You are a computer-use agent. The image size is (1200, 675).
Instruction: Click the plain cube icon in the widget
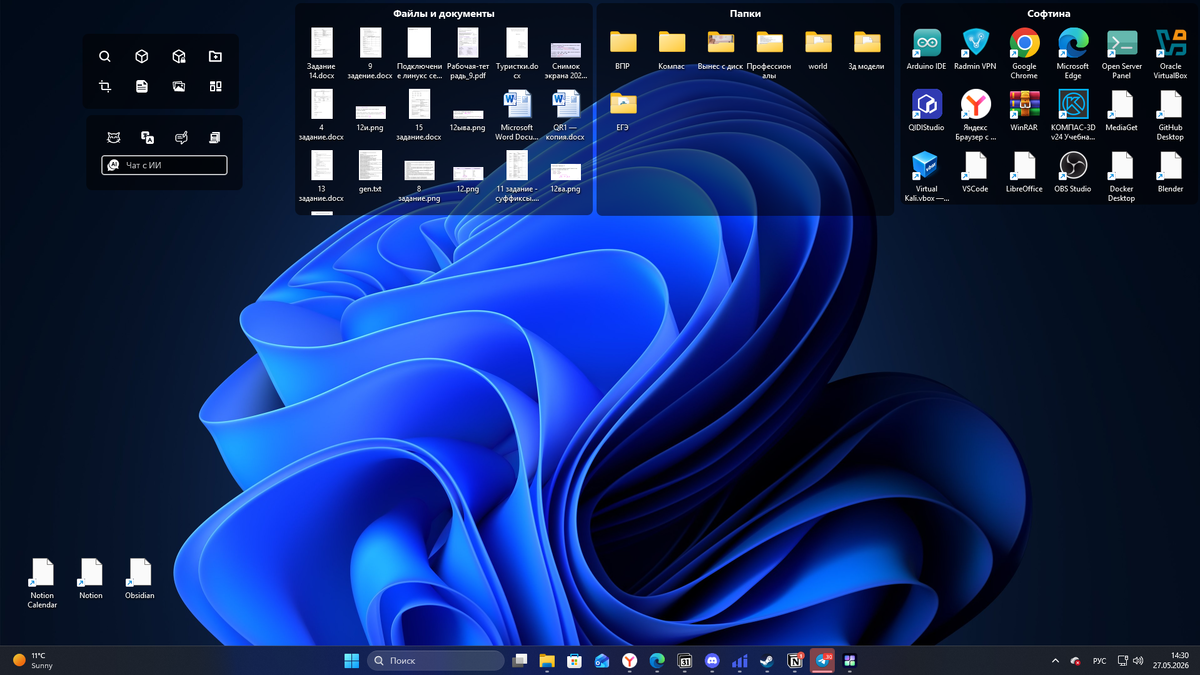pyautogui.click(x=142, y=57)
